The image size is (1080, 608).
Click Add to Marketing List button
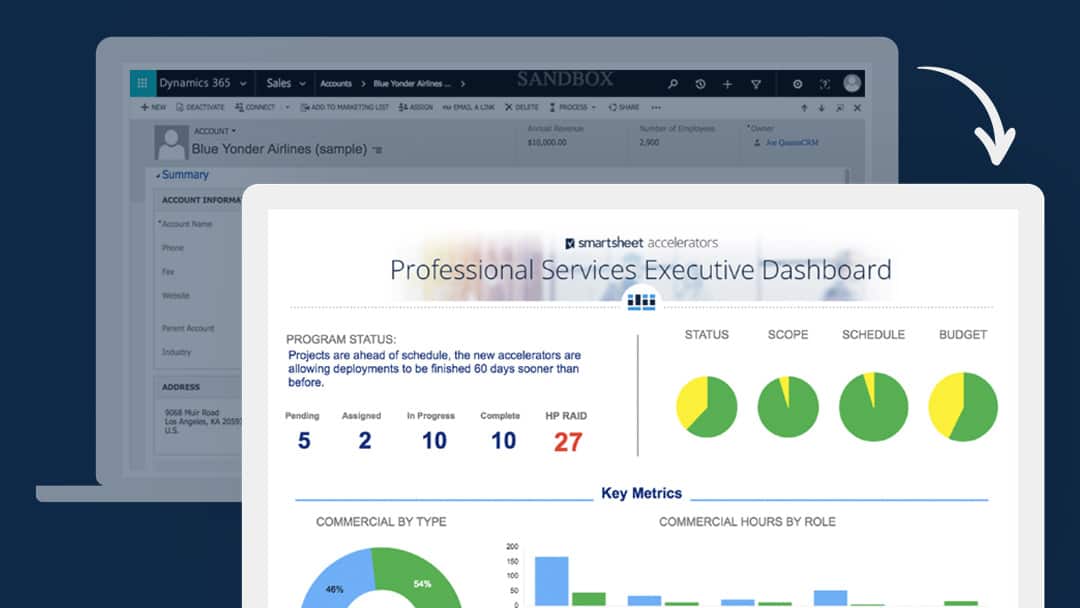[x=345, y=107]
